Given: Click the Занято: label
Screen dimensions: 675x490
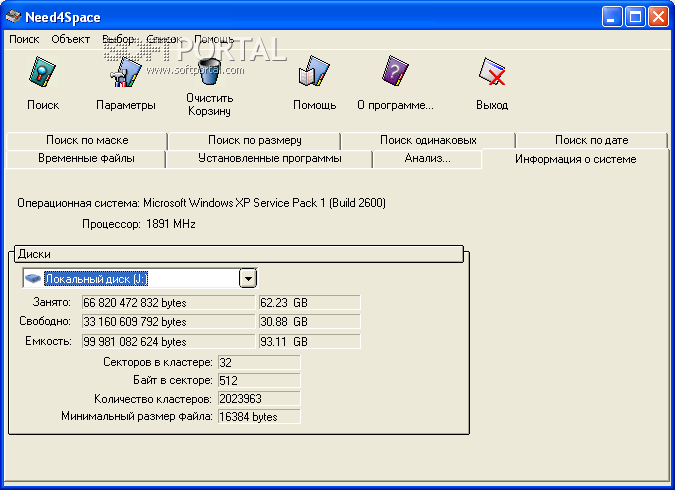Looking at the screenshot, I should click(x=52, y=302).
